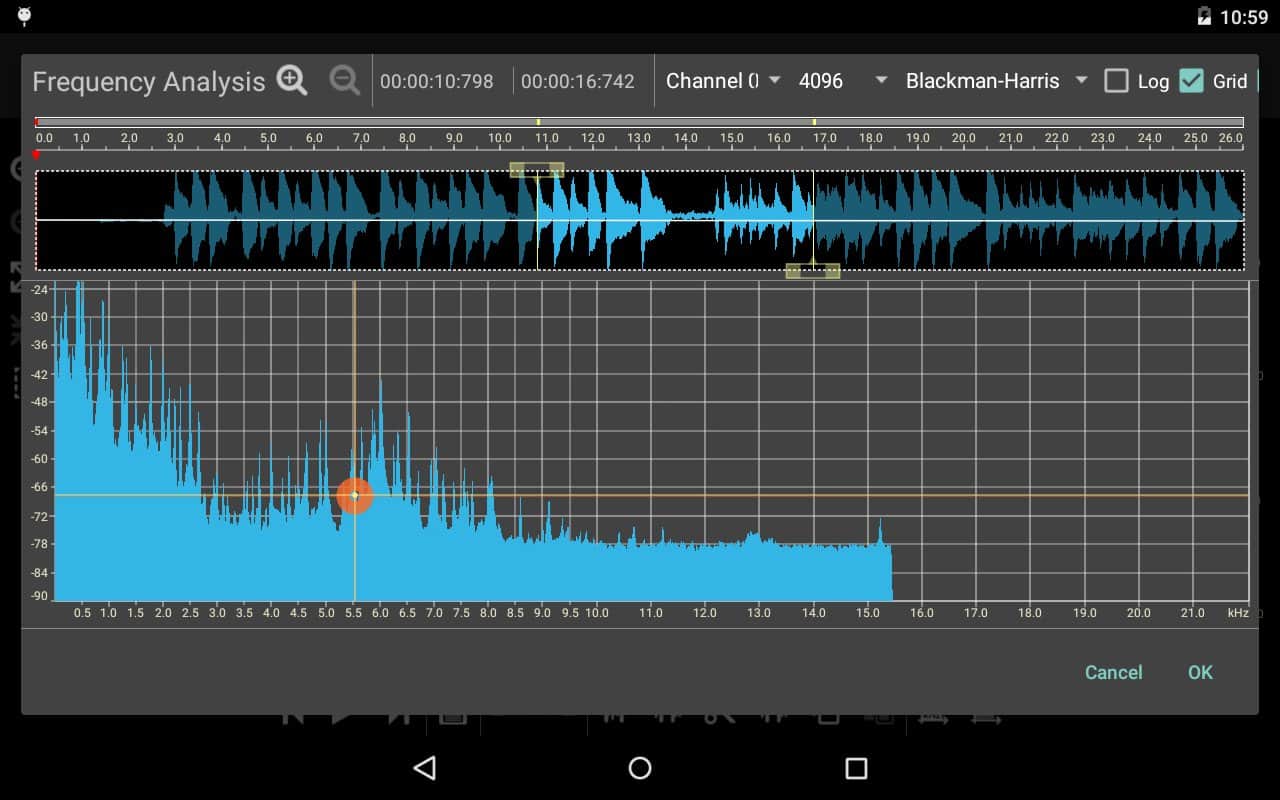This screenshot has width=1280, height=800.
Task: Confirm the dialog with OK
Action: (1200, 672)
